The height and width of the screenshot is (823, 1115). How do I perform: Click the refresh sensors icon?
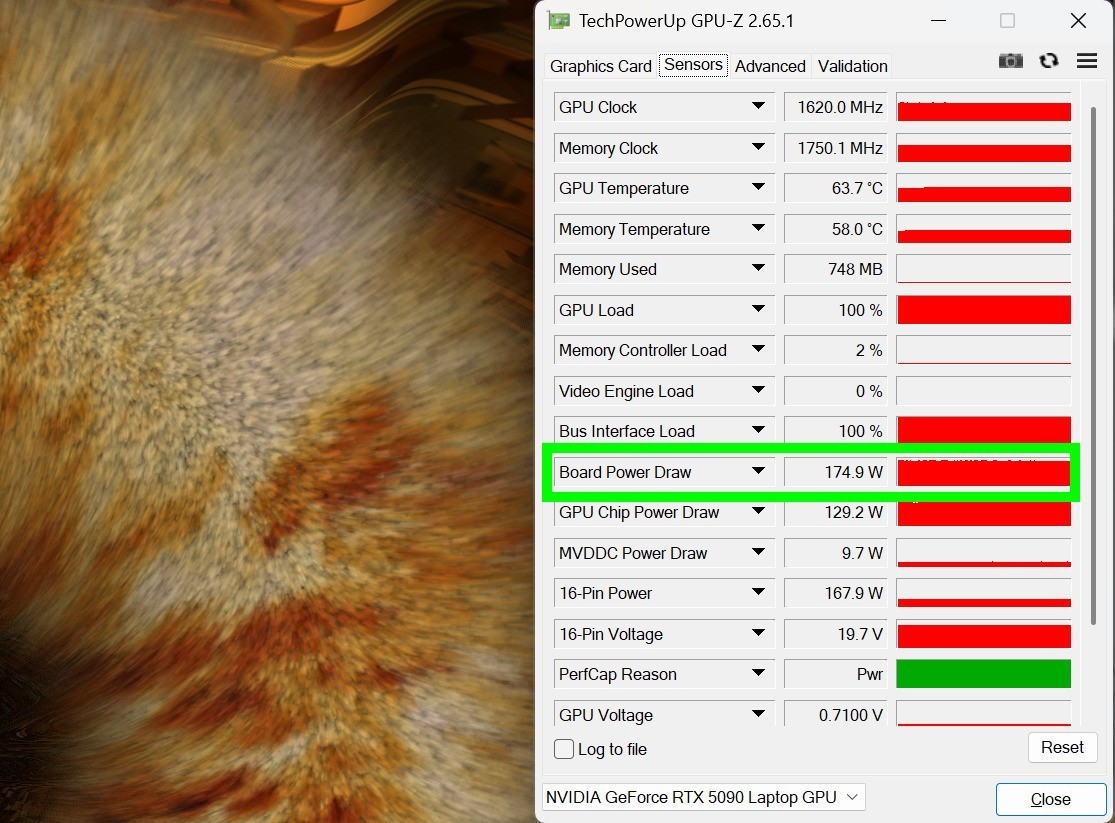1048,61
